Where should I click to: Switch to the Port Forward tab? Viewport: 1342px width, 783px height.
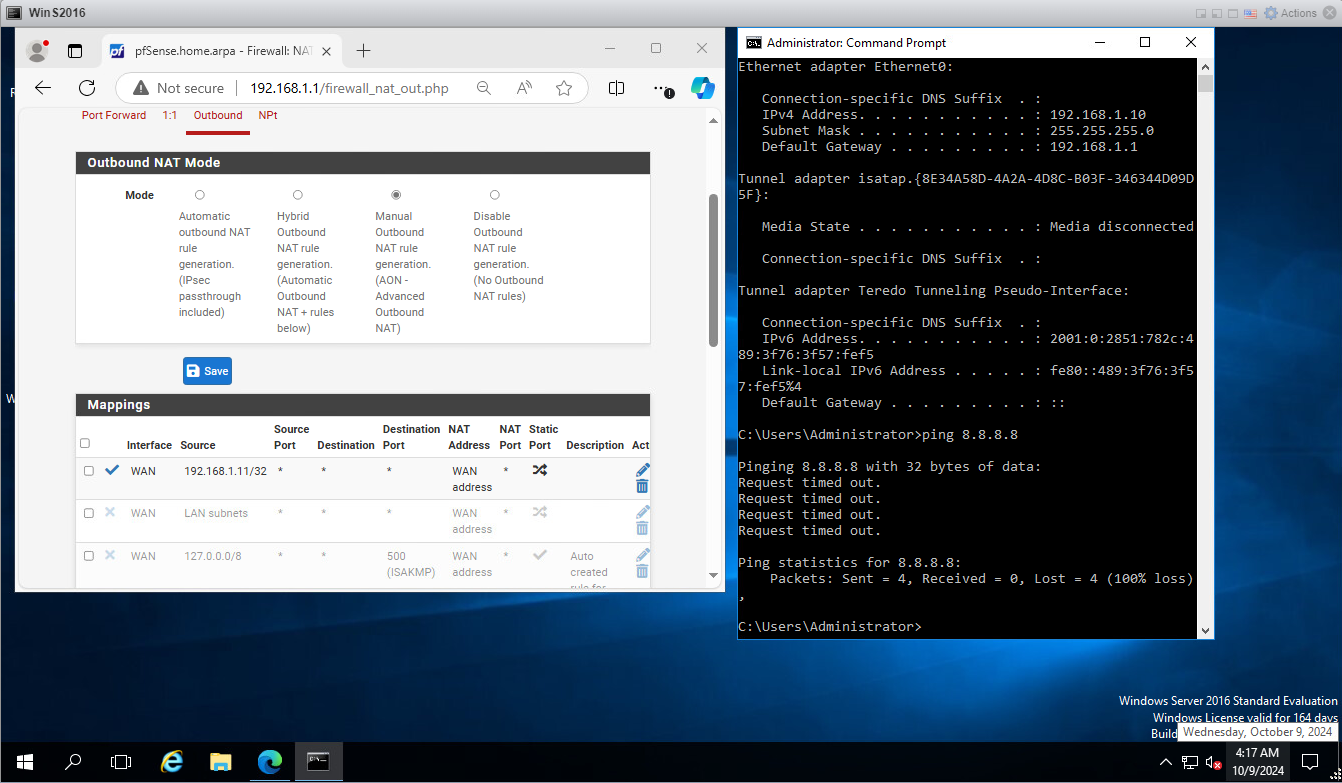point(114,115)
